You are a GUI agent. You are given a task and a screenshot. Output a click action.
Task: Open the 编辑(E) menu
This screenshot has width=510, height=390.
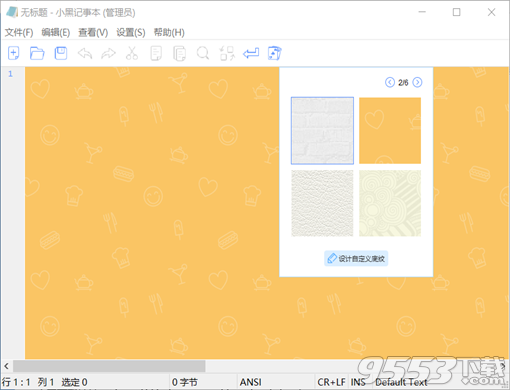(x=56, y=32)
